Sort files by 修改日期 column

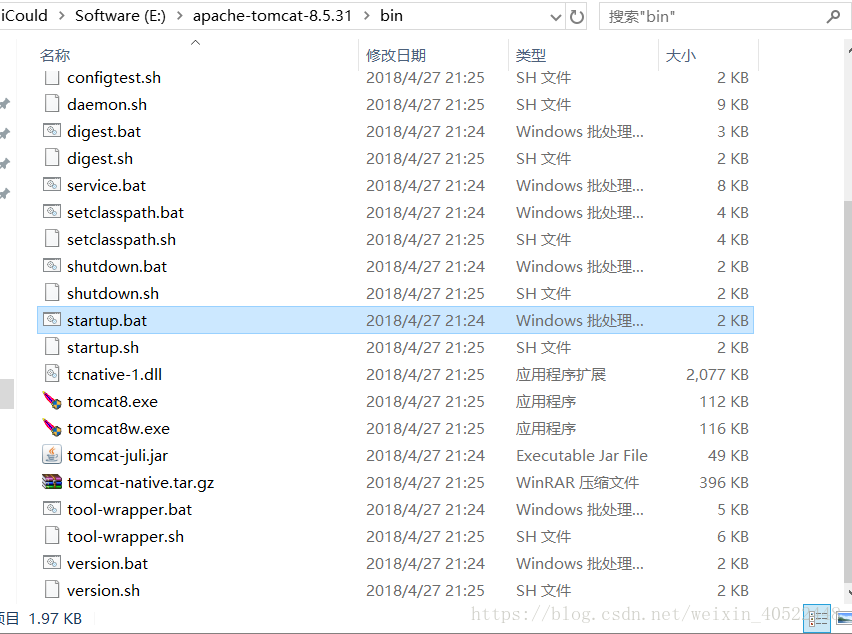click(396, 55)
